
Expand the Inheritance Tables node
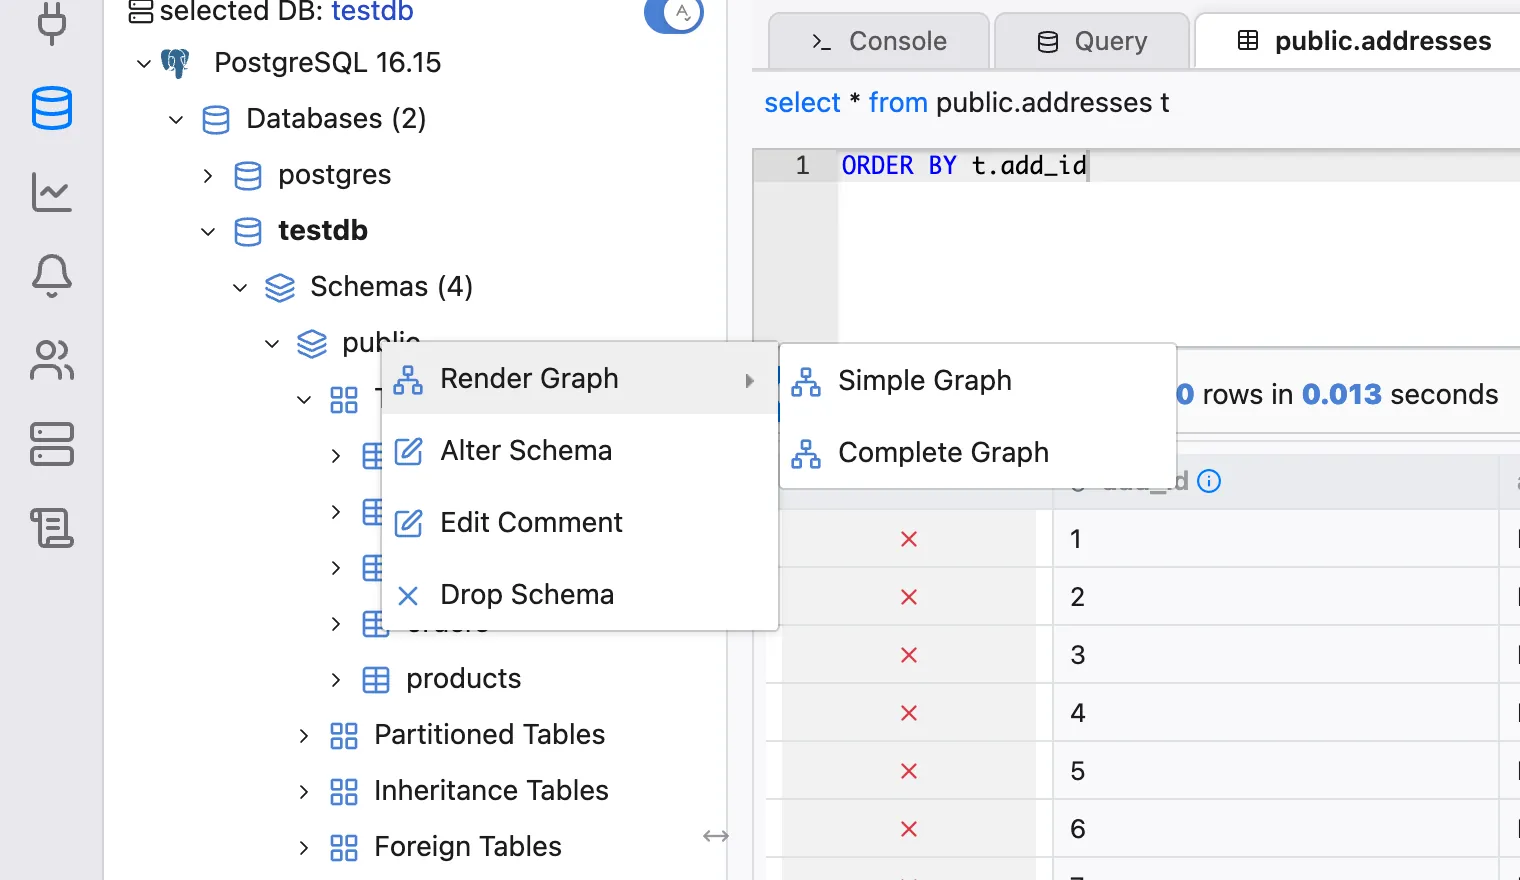304,791
